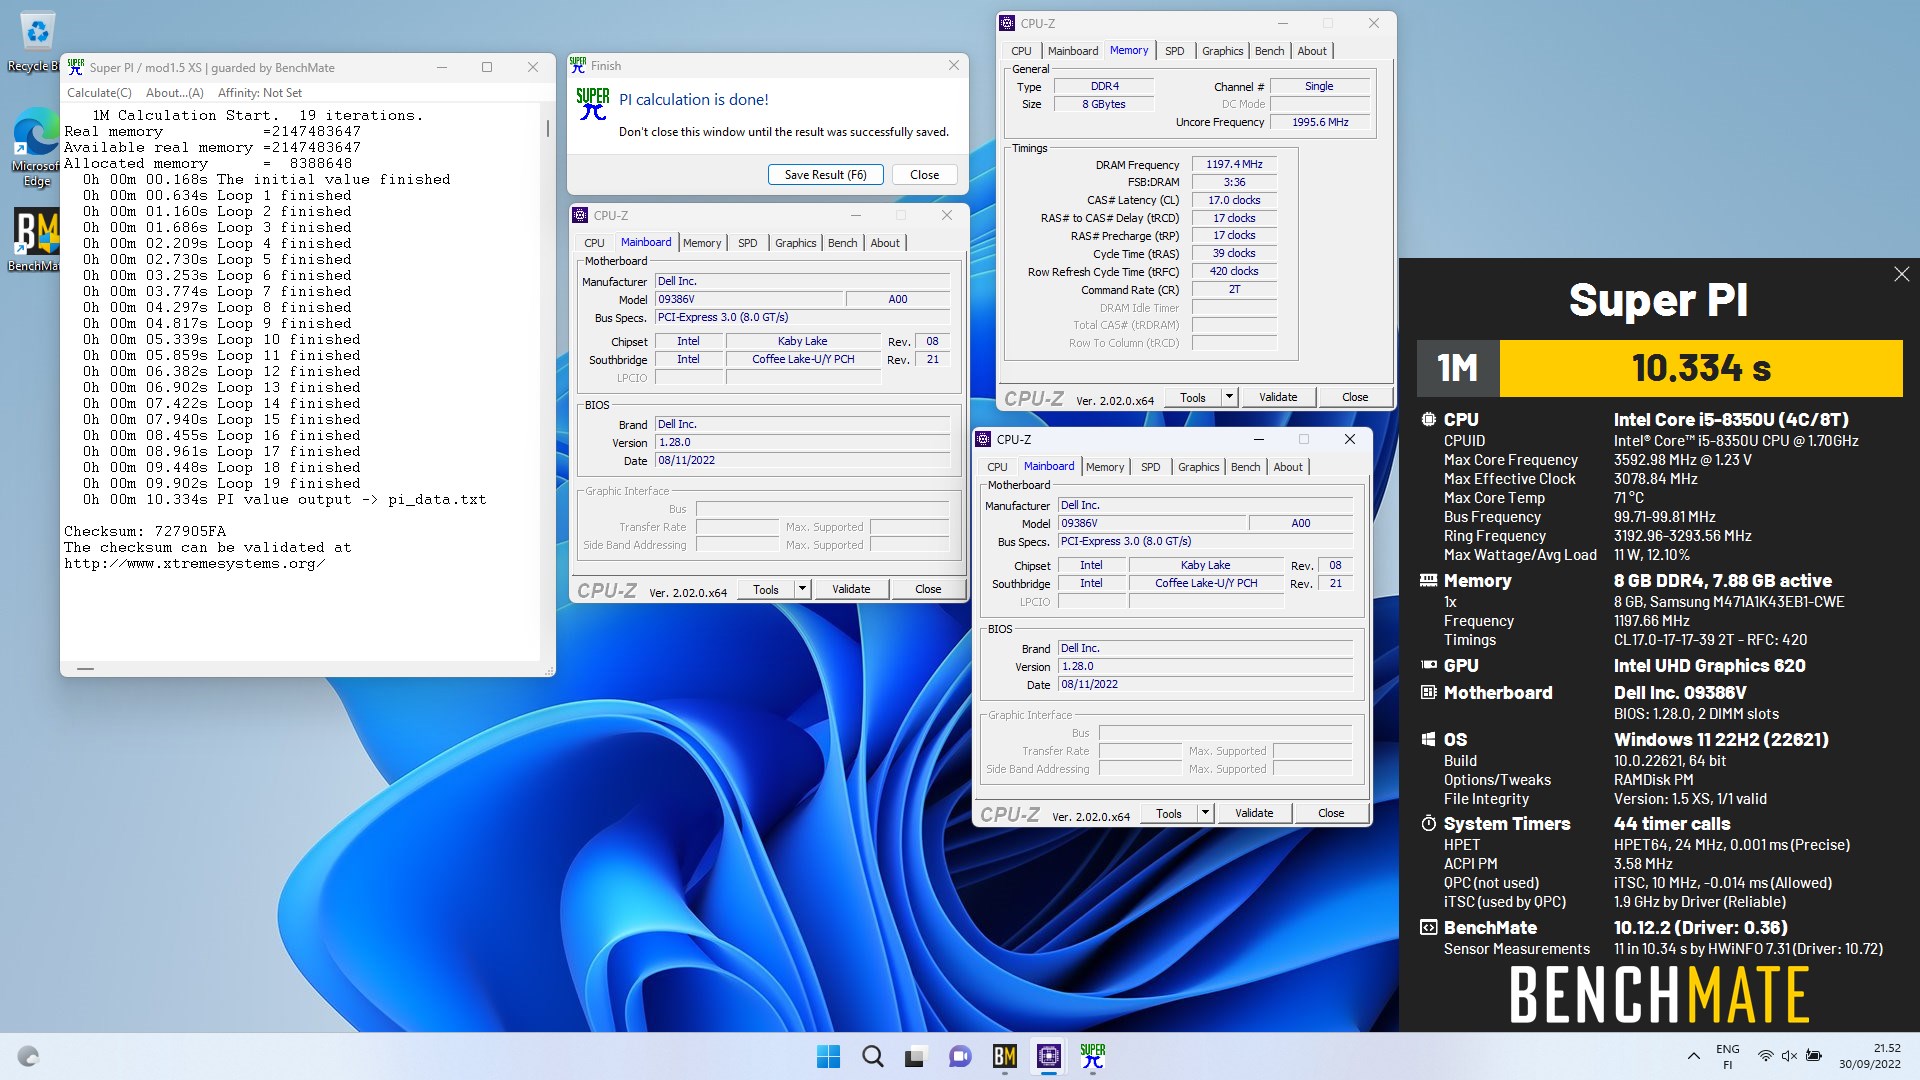Select Bench tab in middle CPU-Z window

[x=842, y=243]
